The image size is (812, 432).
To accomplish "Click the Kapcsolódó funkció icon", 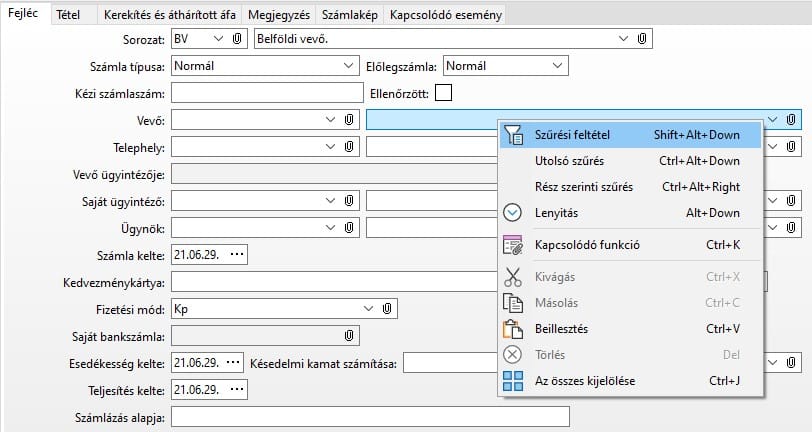I will tap(513, 245).
